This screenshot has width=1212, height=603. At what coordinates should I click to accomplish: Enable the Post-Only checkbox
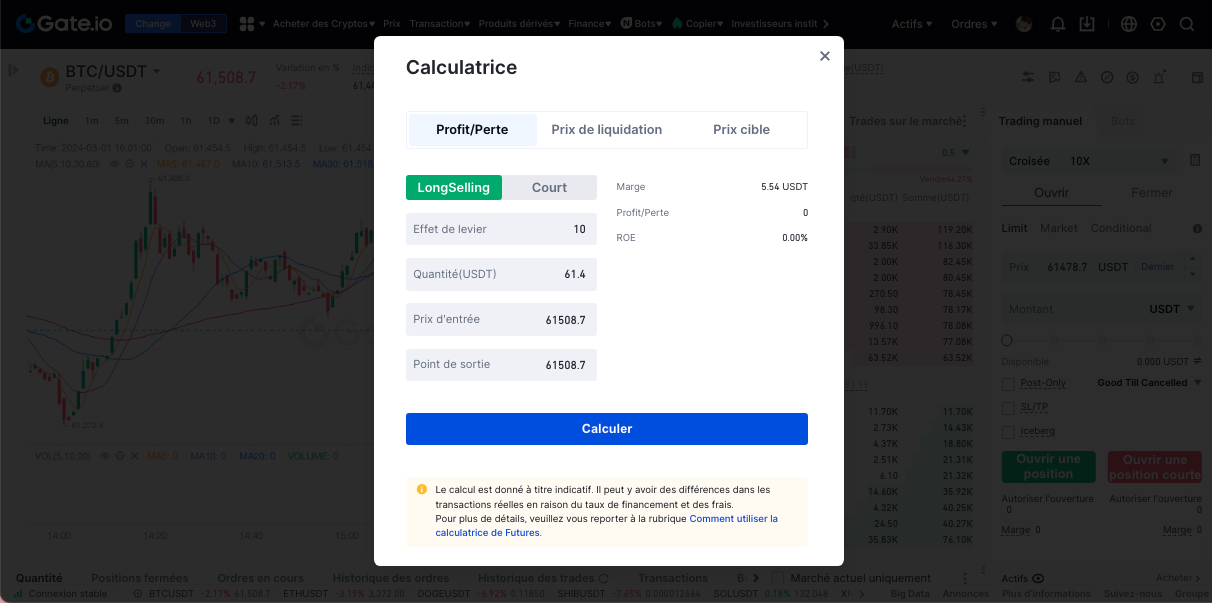click(x=1008, y=383)
